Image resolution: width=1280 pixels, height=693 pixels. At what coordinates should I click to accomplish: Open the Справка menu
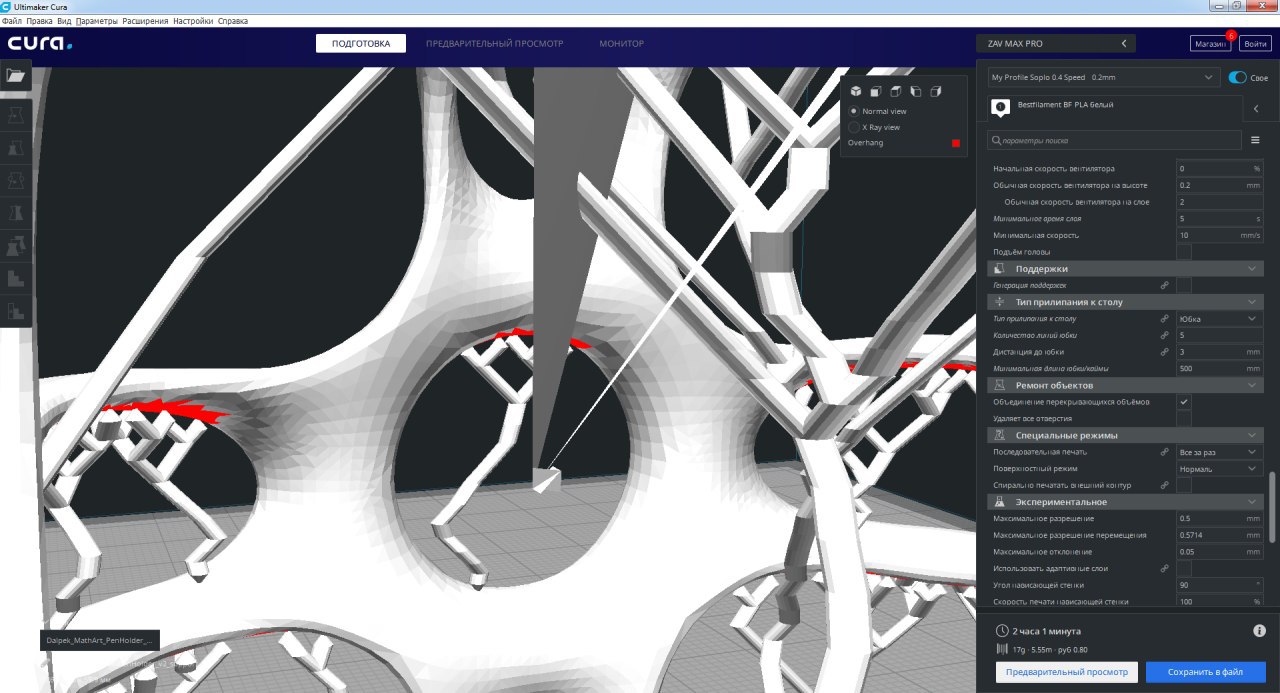[233, 20]
